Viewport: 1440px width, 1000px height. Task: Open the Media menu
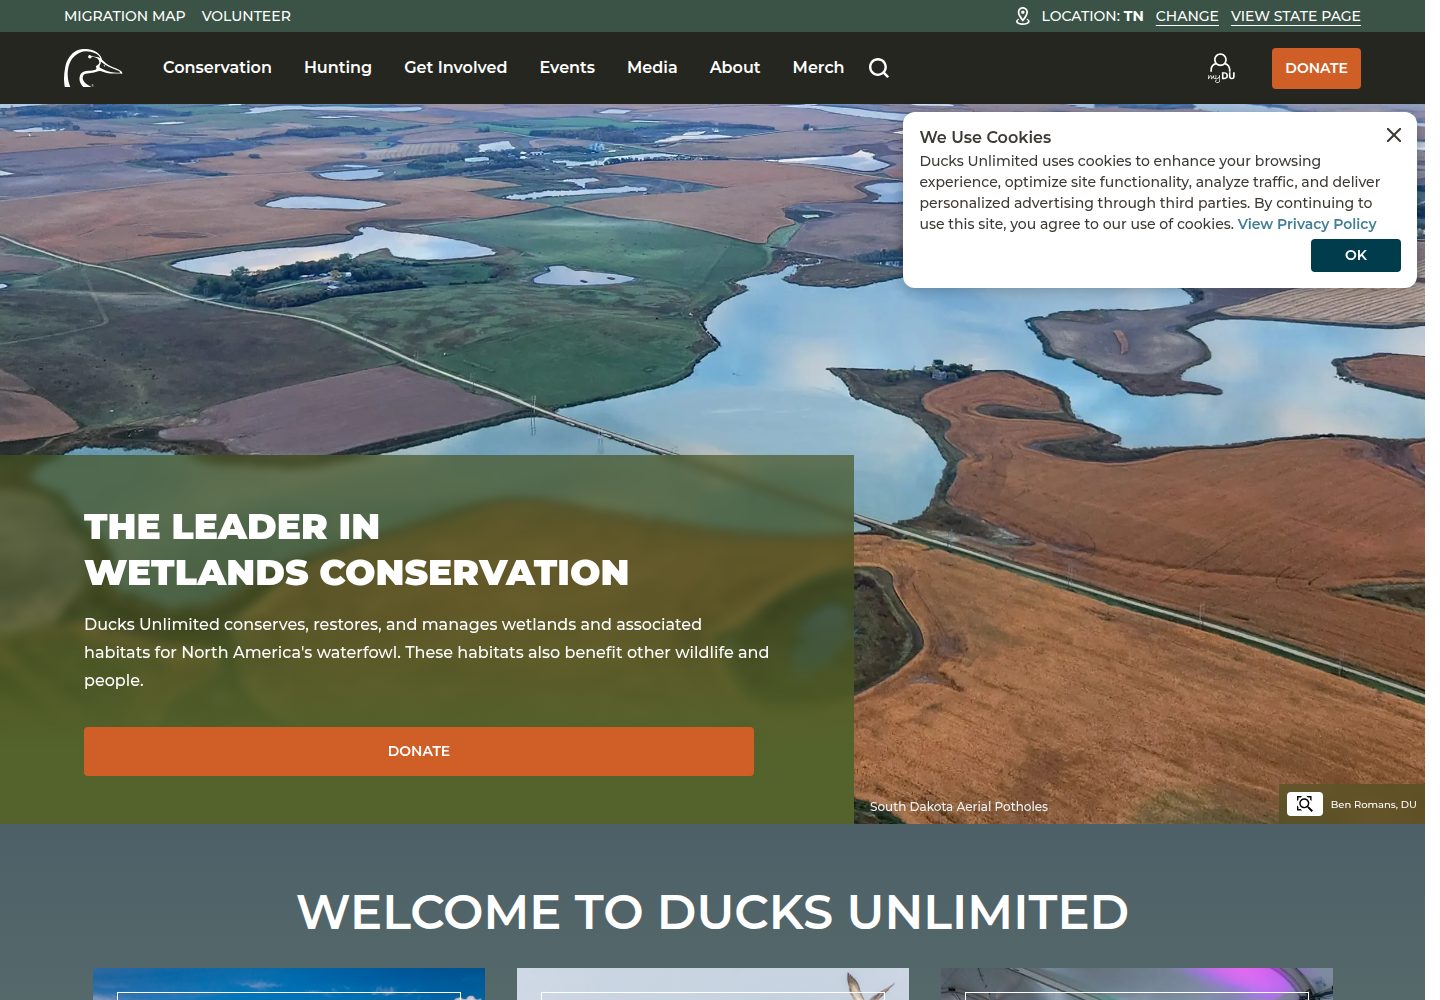tap(652, 67)
